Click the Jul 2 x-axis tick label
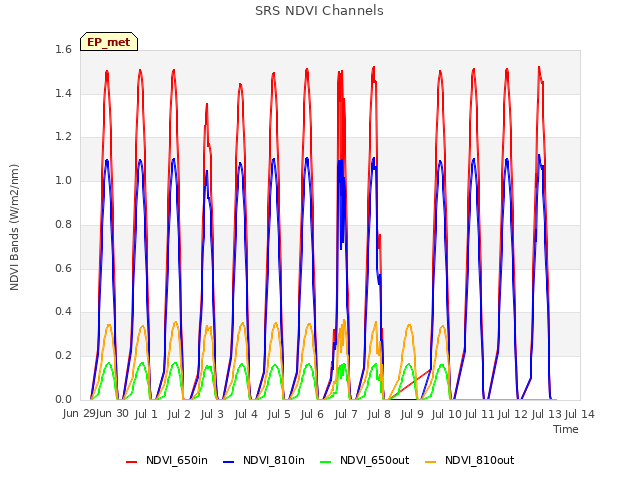640x480 pixels. 179,414
